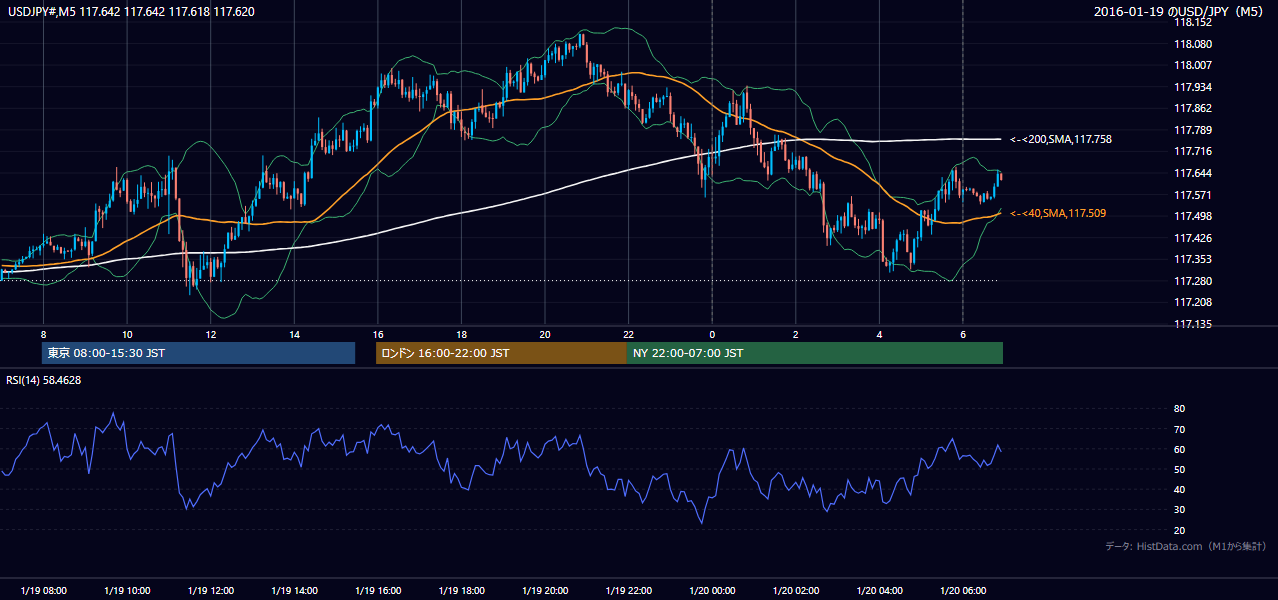
Task: Select the 40 SMA 117.509 label
Action: 1058,213
